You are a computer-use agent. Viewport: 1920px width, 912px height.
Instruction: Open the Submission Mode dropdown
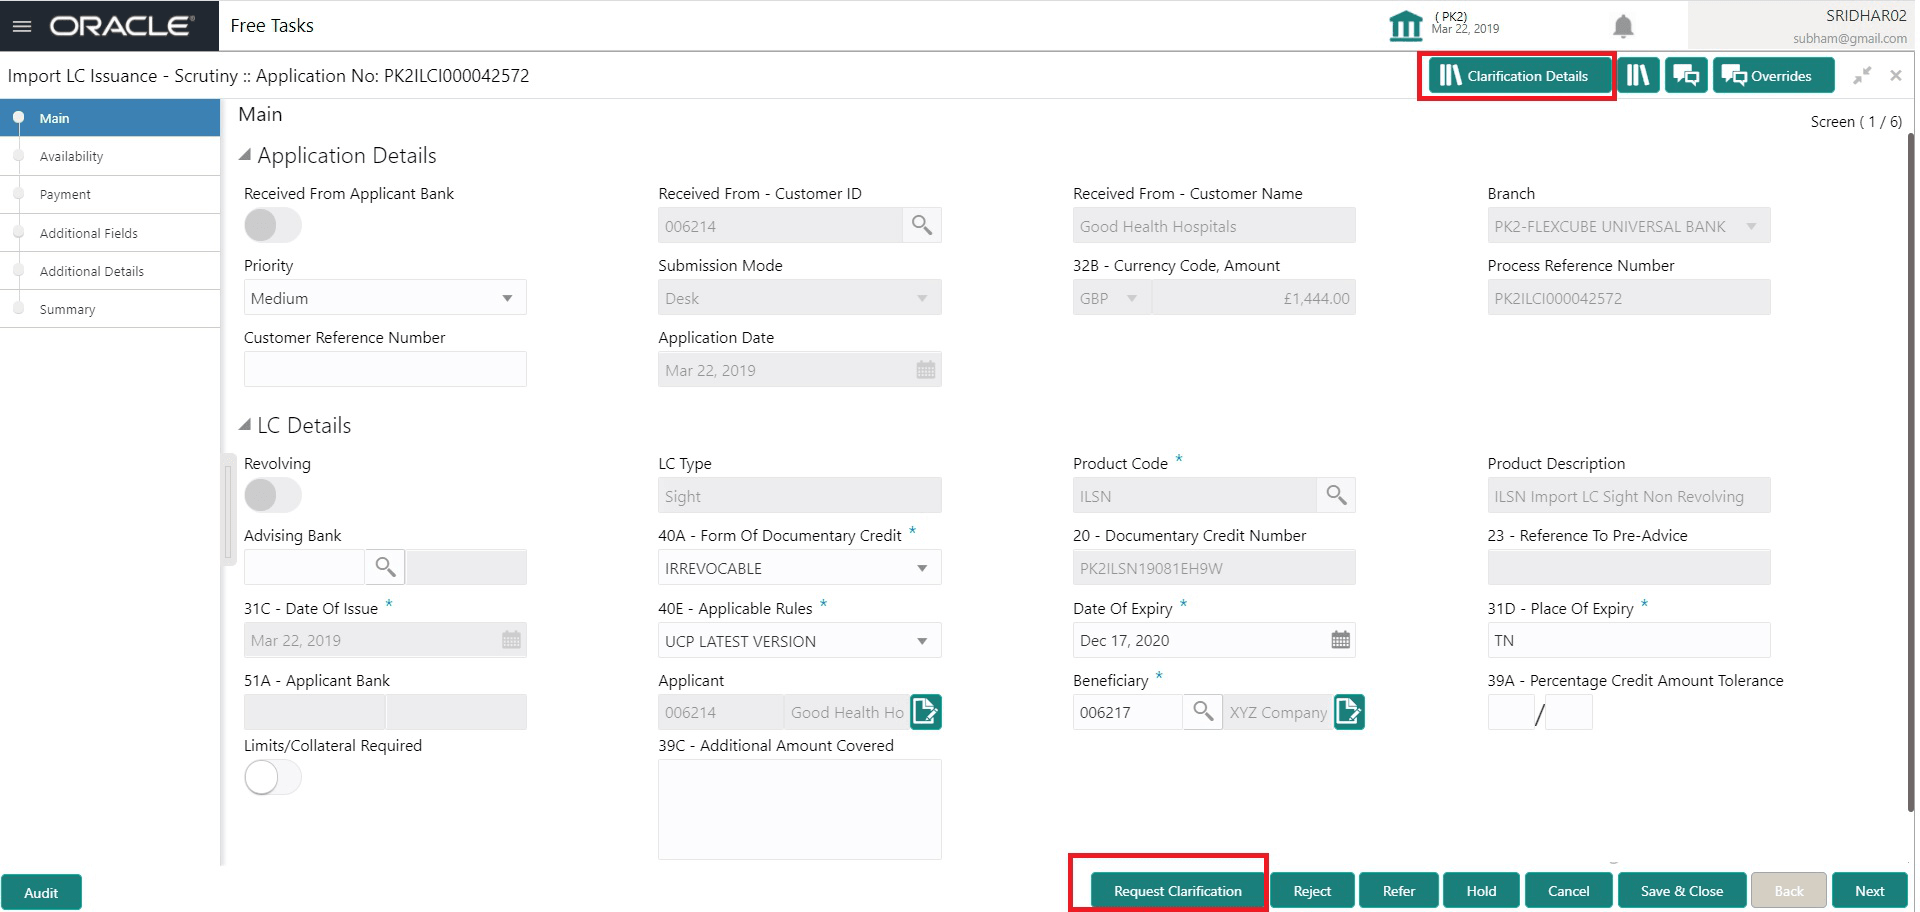point(799,298)
